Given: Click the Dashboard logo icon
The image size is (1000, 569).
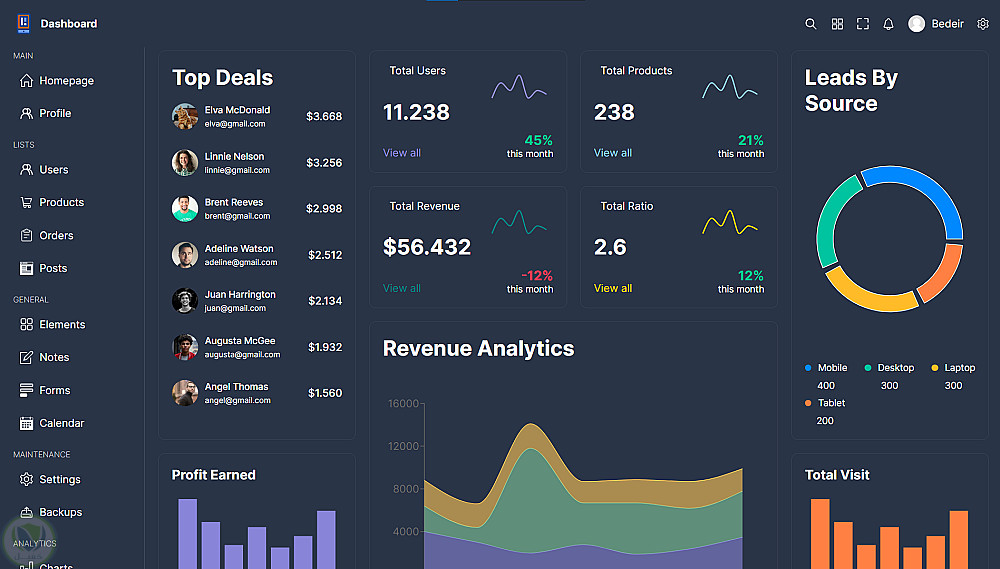Looking at the screenshot, I should point(24,23).
